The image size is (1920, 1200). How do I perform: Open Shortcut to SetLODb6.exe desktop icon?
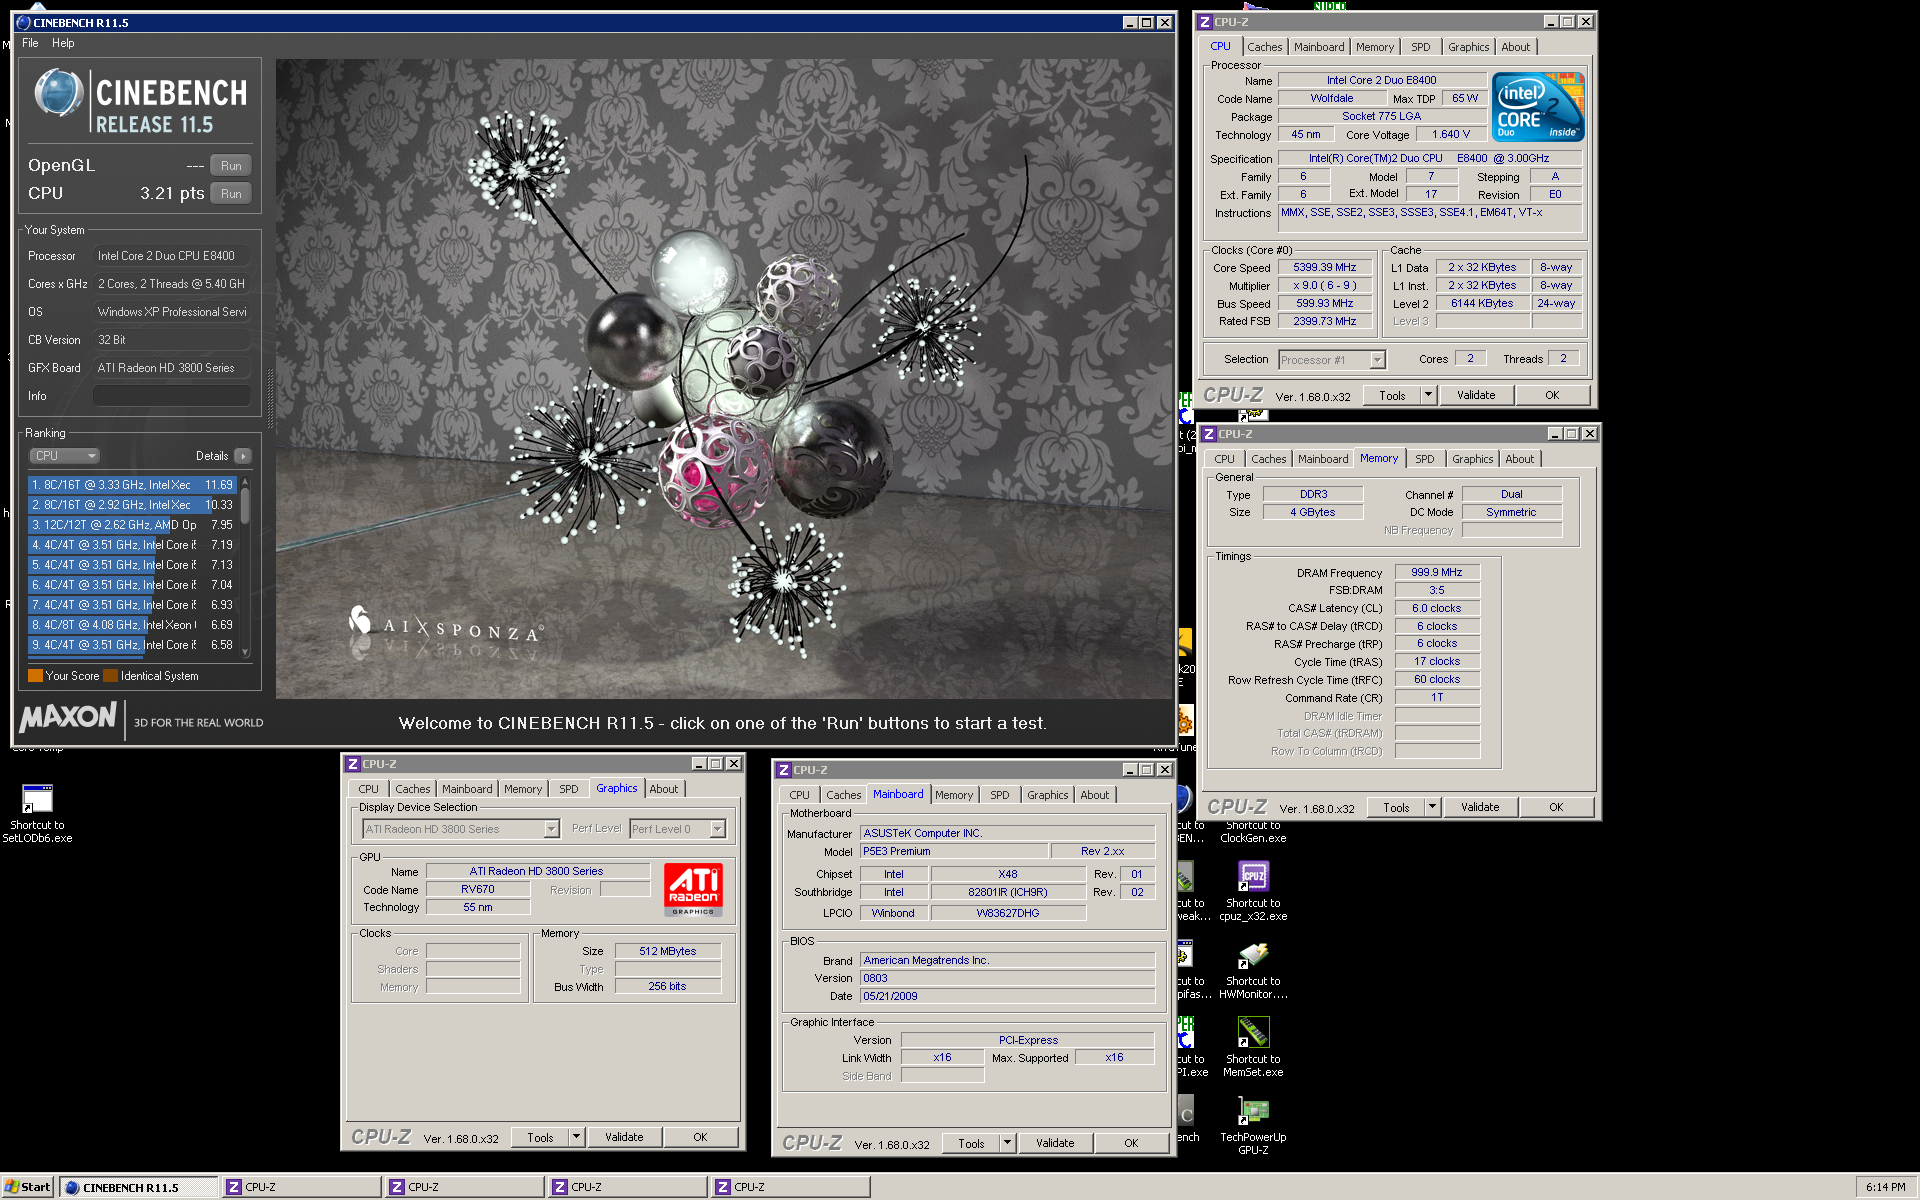37,813
